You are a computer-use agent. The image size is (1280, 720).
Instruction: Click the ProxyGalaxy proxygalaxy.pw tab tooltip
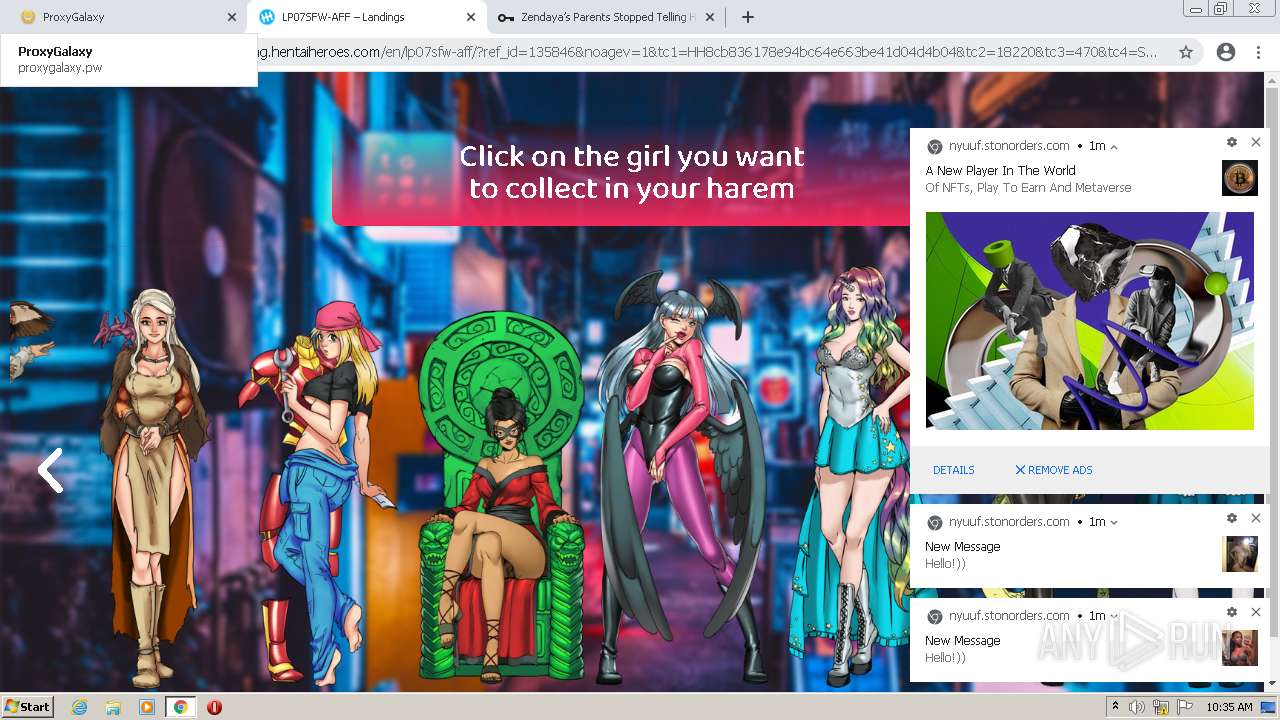point(128,60)
